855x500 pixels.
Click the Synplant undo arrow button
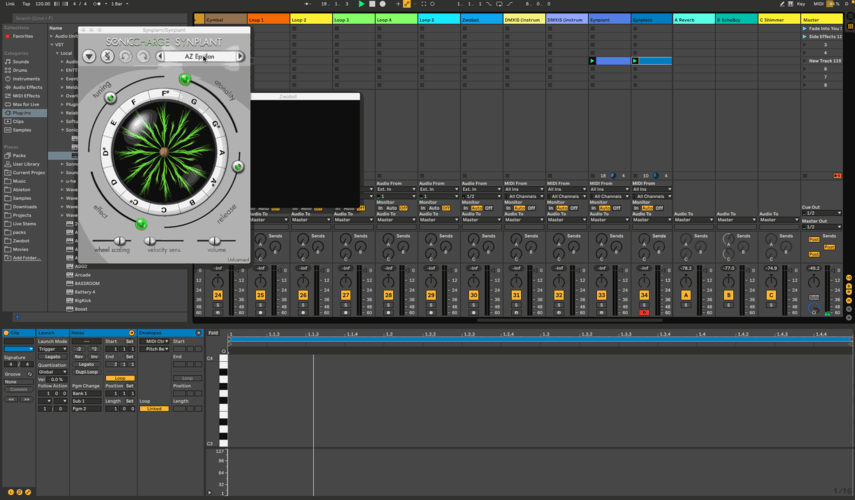(x=125, y=56)
